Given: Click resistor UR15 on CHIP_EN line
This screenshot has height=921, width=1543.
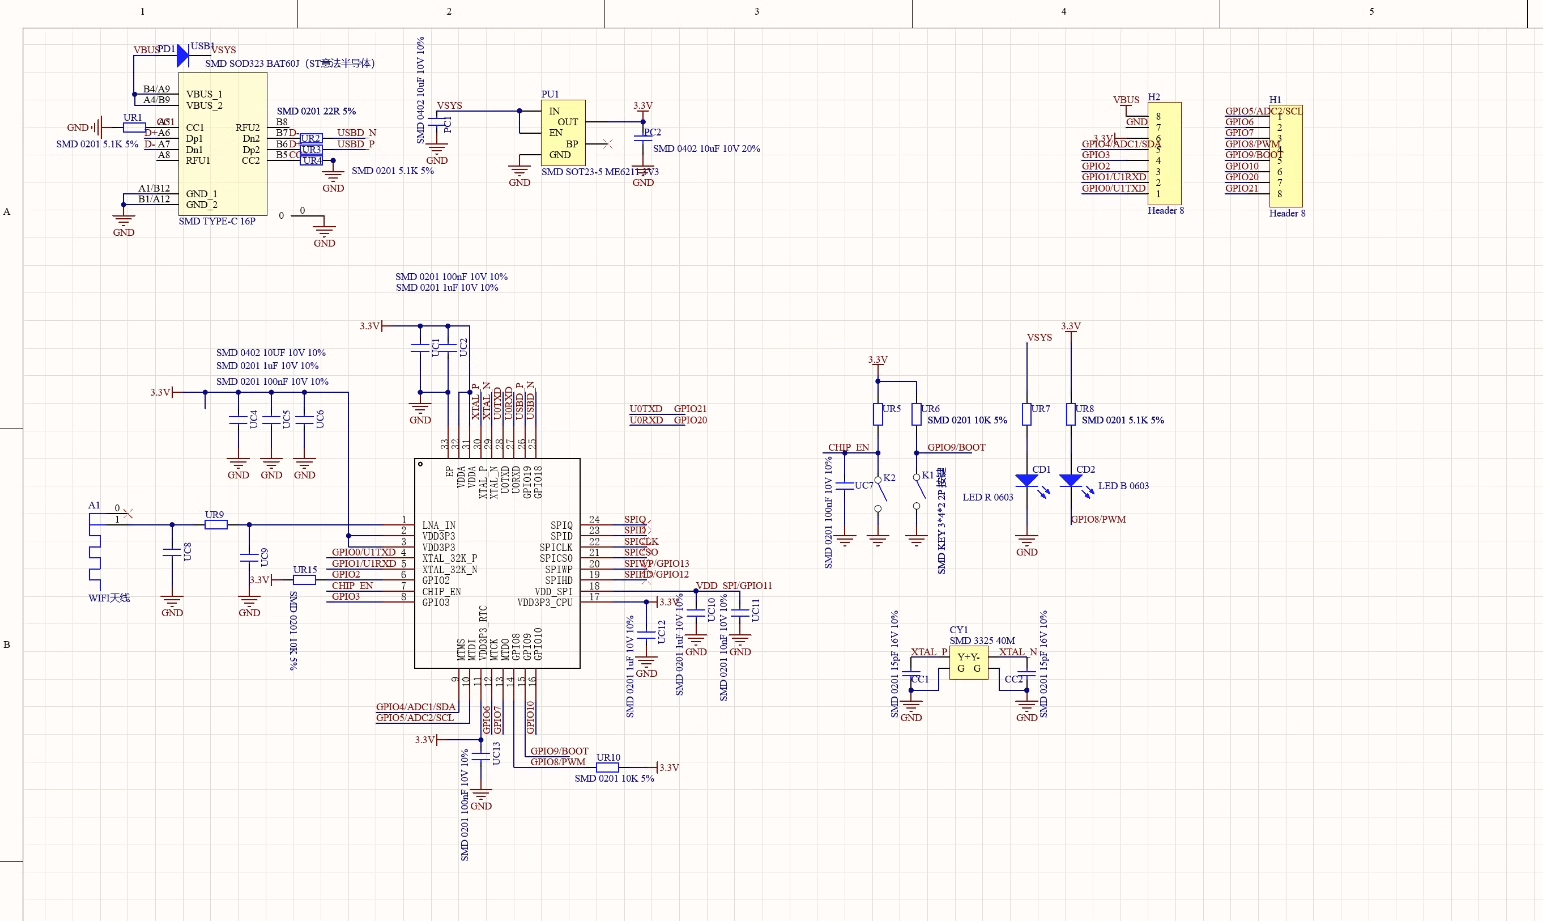Looking at the screenshot, I should pos(305,579).
